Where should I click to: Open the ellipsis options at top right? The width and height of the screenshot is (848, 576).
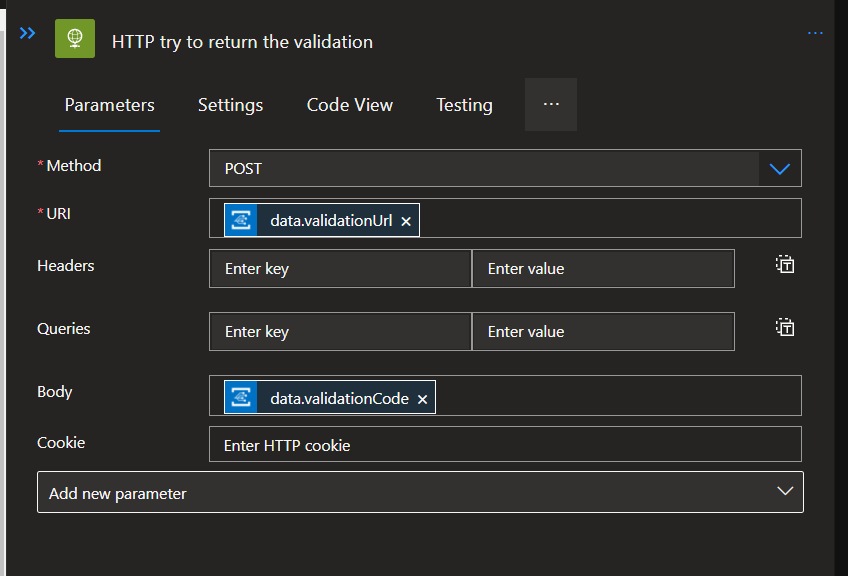[815, 32]
